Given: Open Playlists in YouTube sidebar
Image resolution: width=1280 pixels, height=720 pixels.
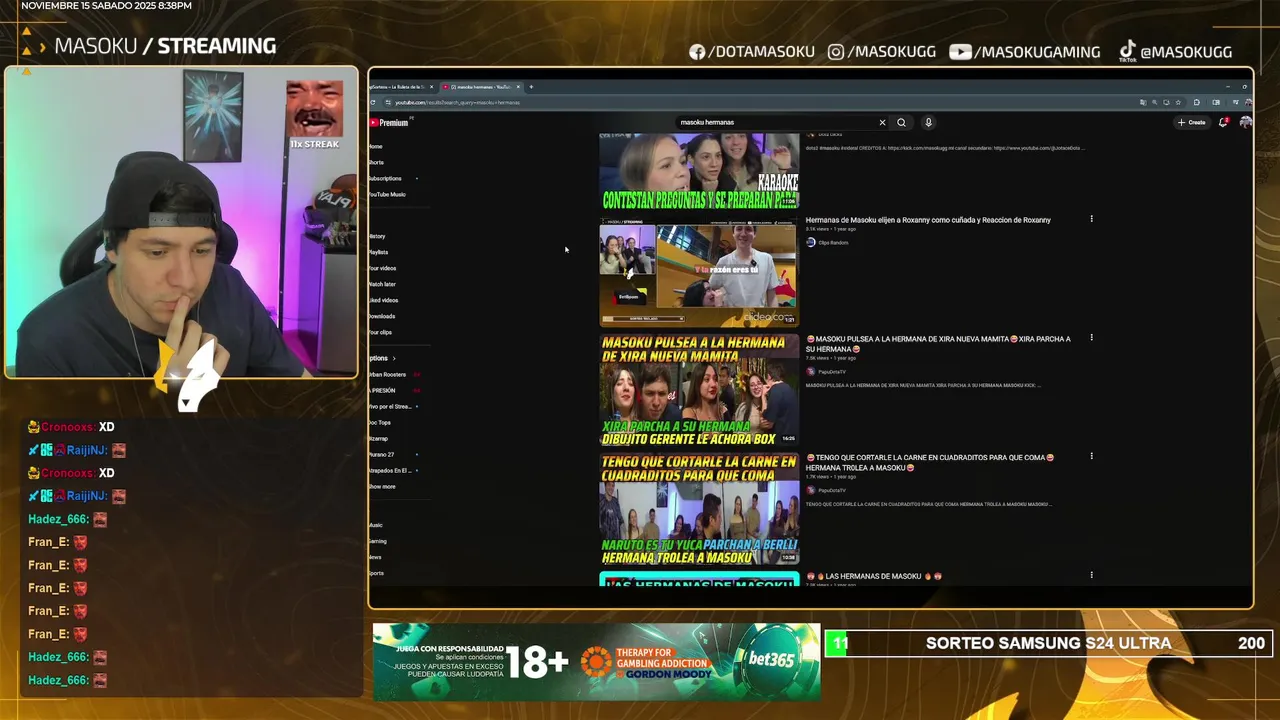Looking at the screenshot, I should click(379, 252).
